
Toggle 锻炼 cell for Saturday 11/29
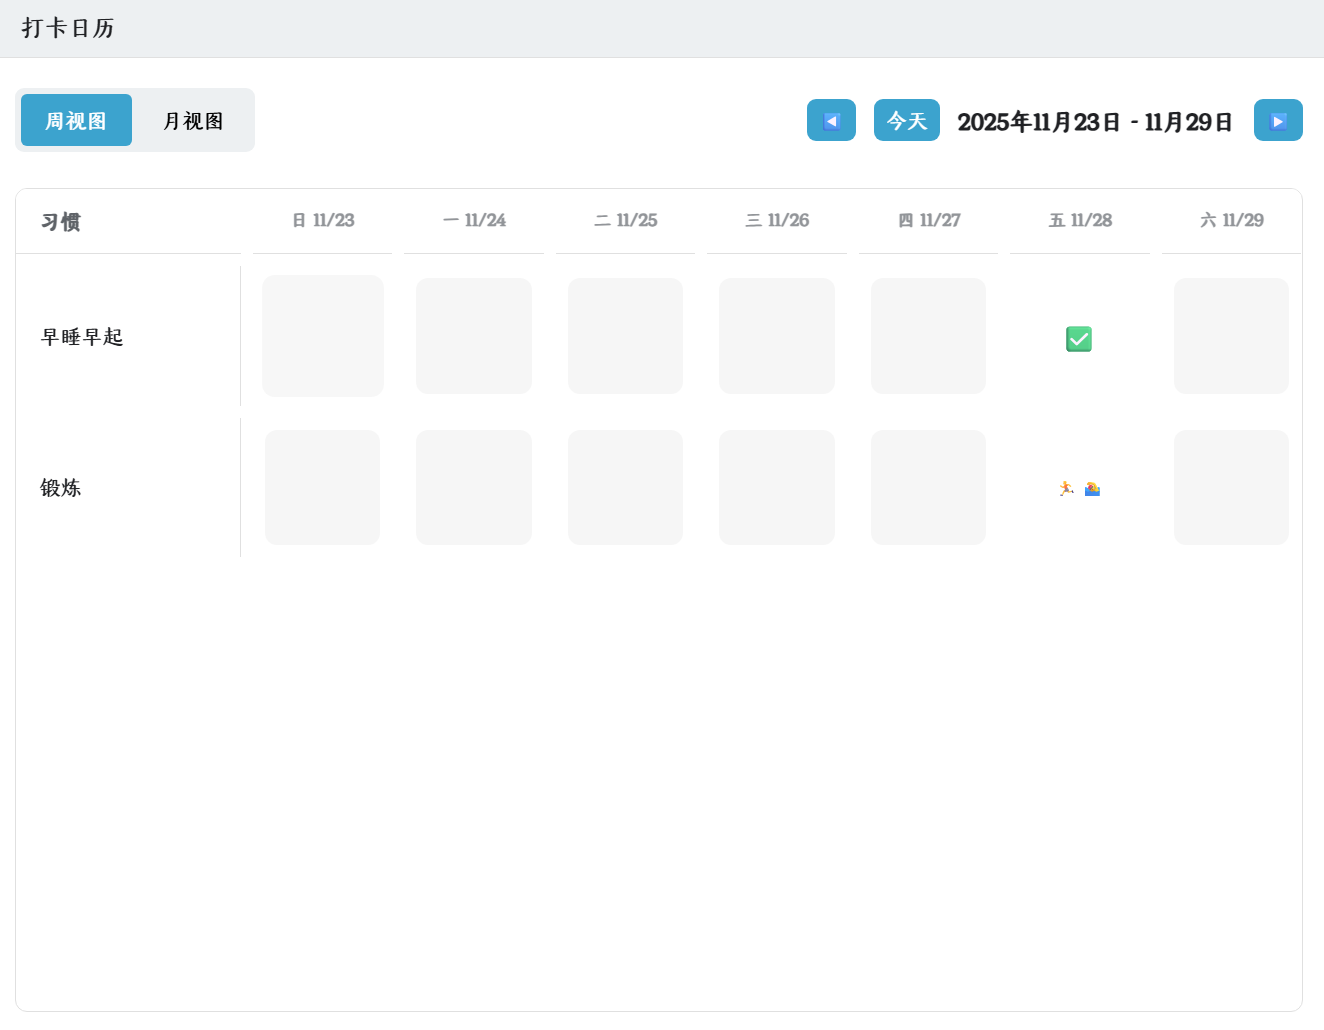(1231, 488)
